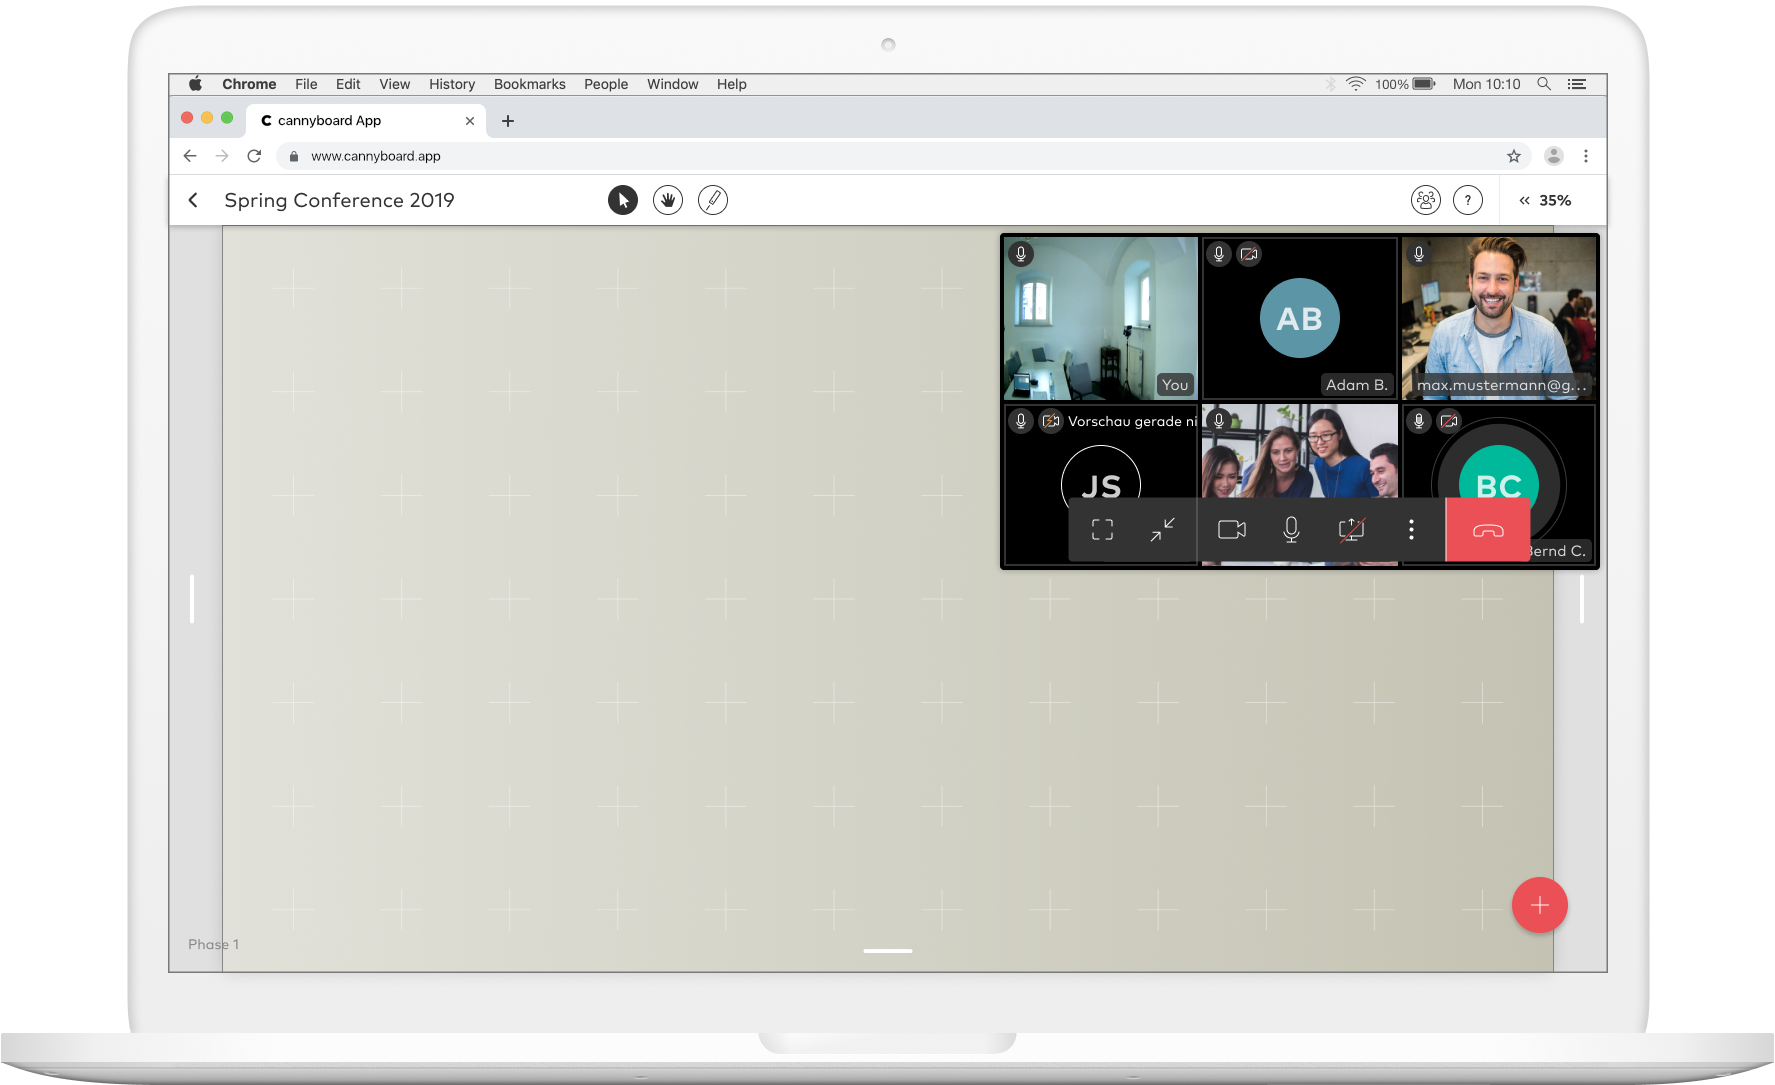Open the View menu
The image size is (1775, 1085).
pos(394,84)
